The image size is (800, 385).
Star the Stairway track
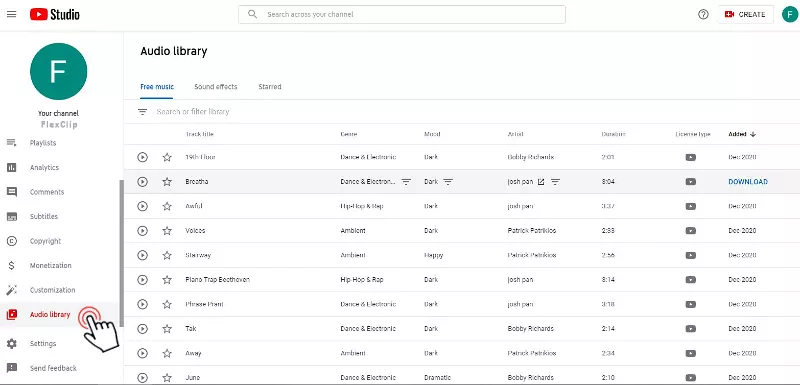pyautogui.click(x=167, y=255)
